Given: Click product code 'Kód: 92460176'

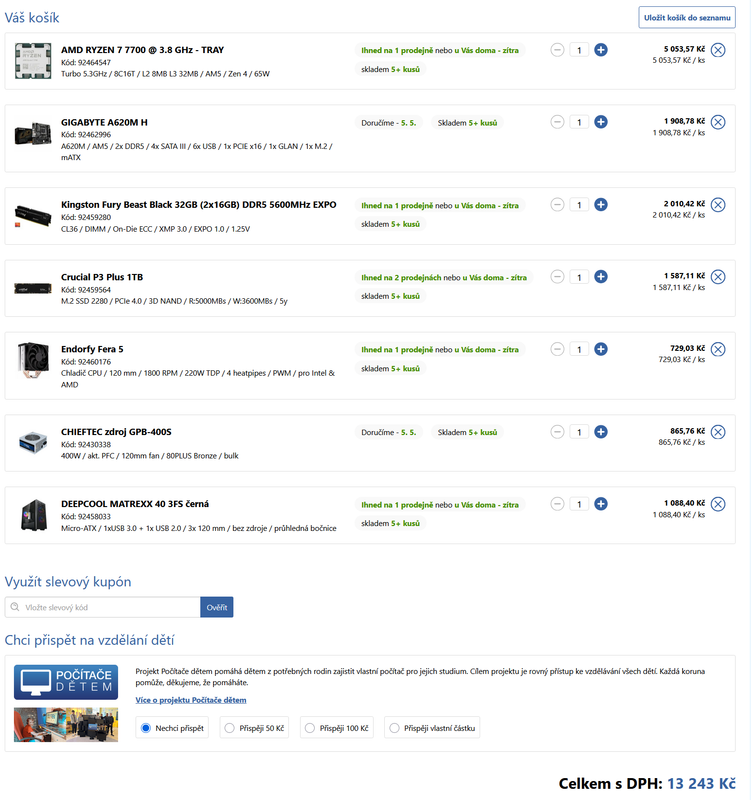Looking at the screenshot, I should [86, 362].
